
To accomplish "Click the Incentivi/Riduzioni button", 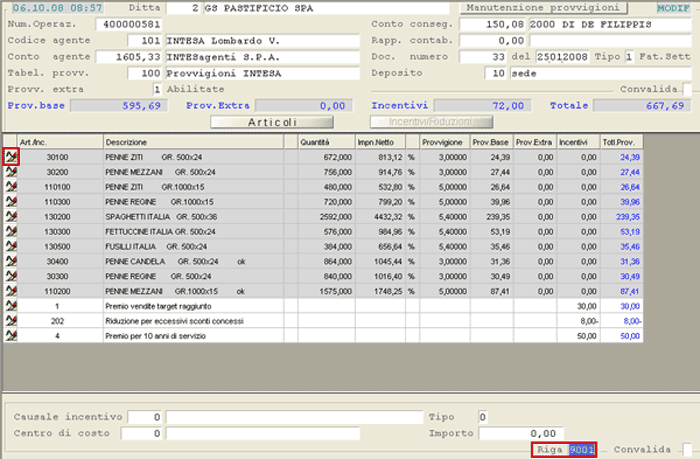I will (431, 122).
